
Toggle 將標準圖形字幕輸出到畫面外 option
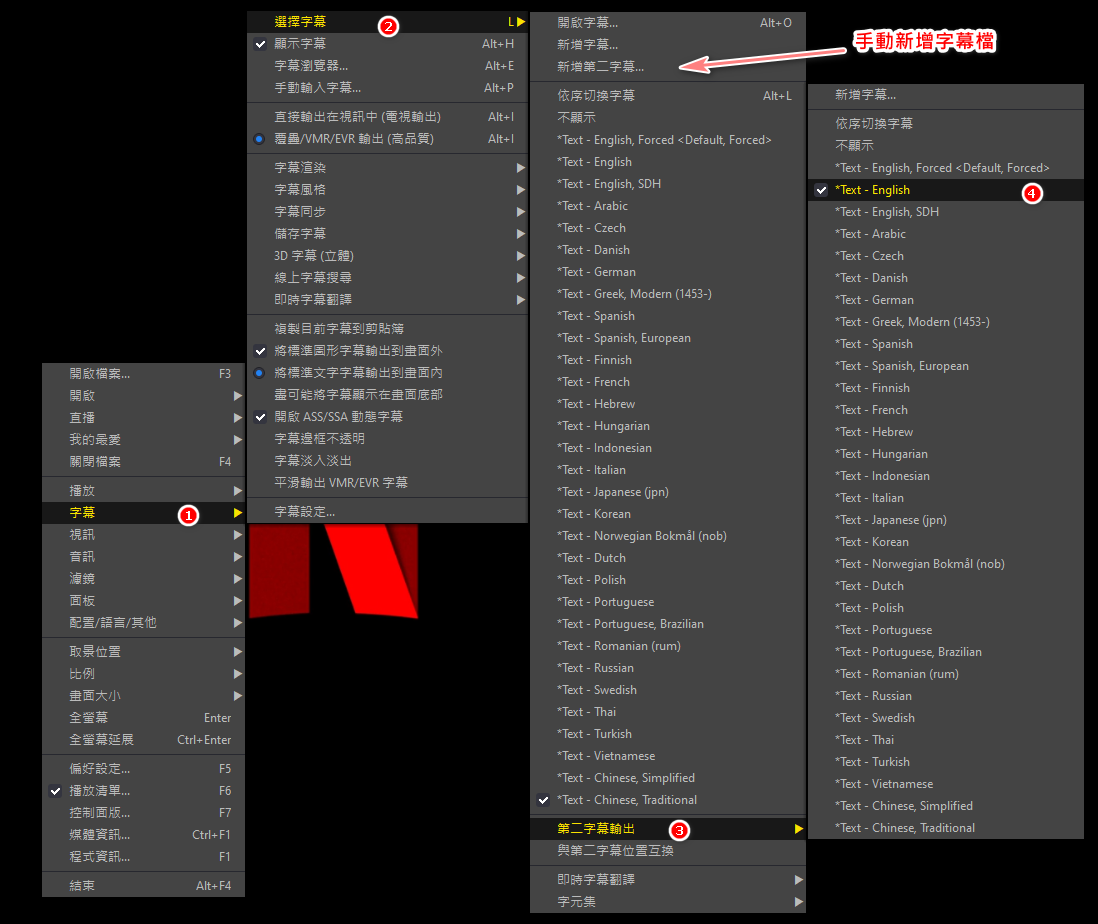click(x=358, y=351)
